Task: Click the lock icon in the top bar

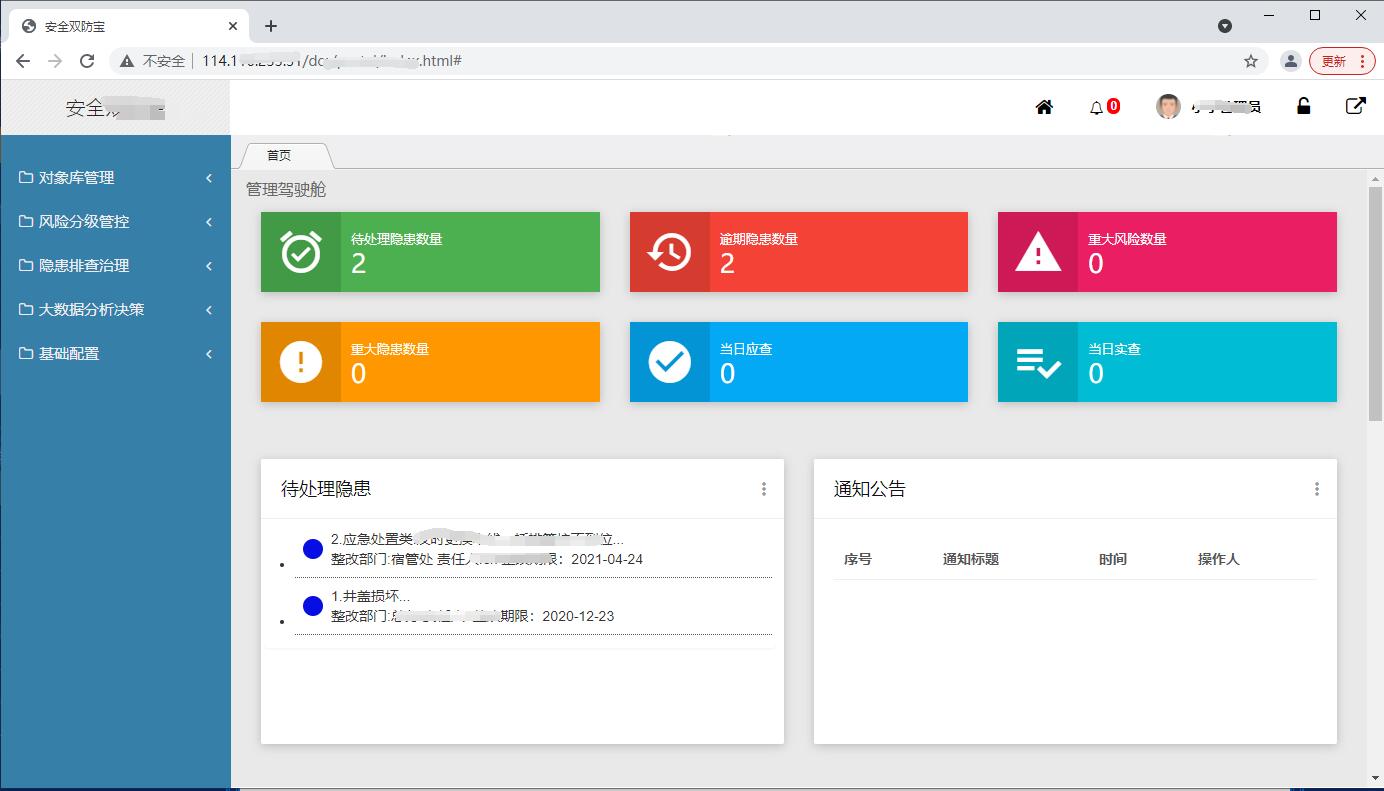Action: (1303, 106)
